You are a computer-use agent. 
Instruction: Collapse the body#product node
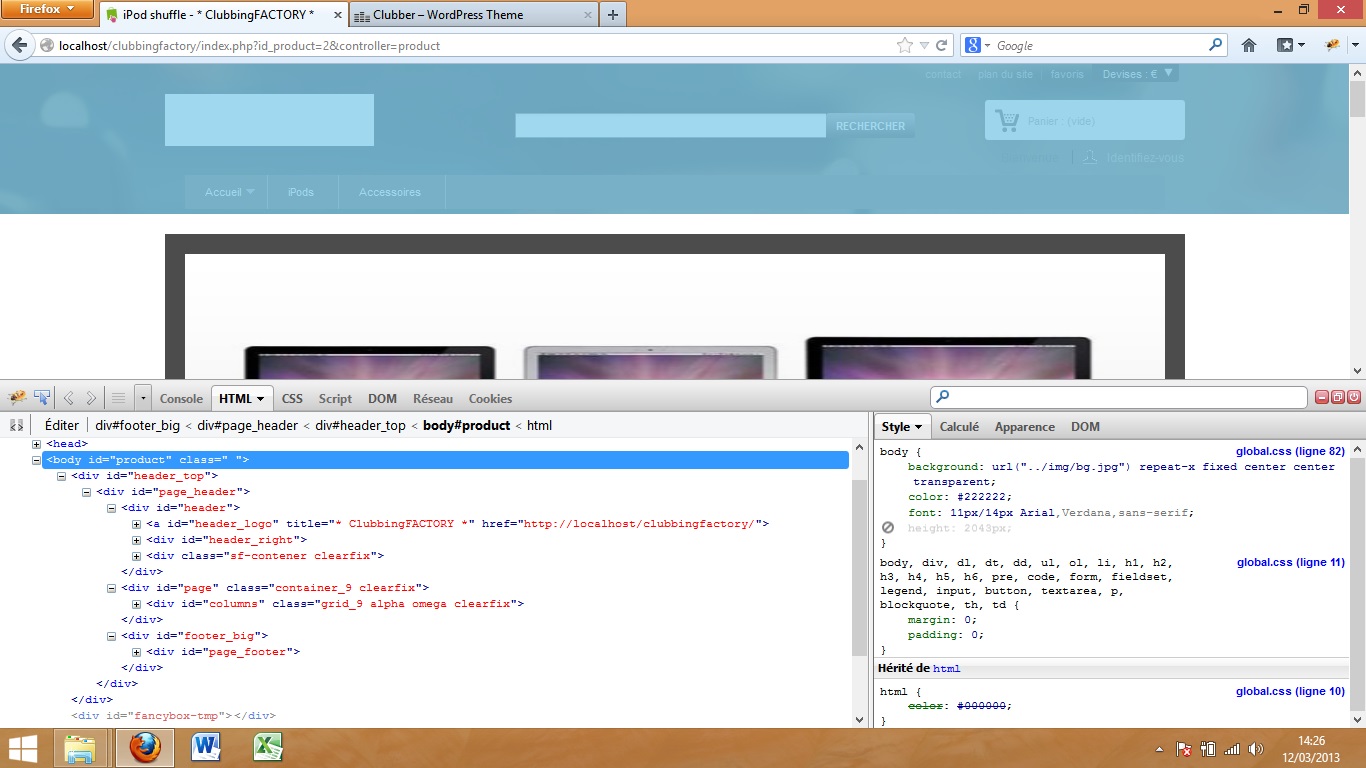[37, 460]
